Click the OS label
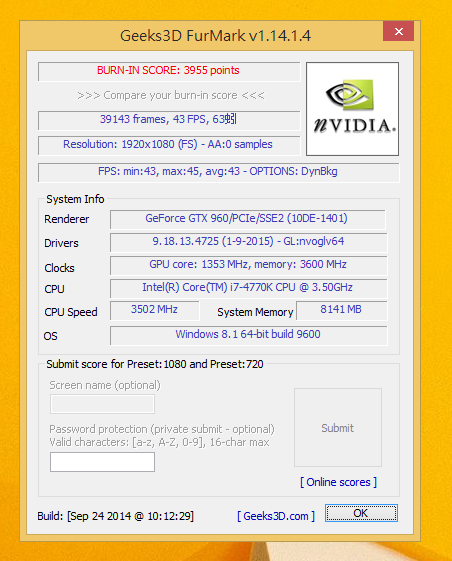452x561 pixels. (x=50, y=336)
